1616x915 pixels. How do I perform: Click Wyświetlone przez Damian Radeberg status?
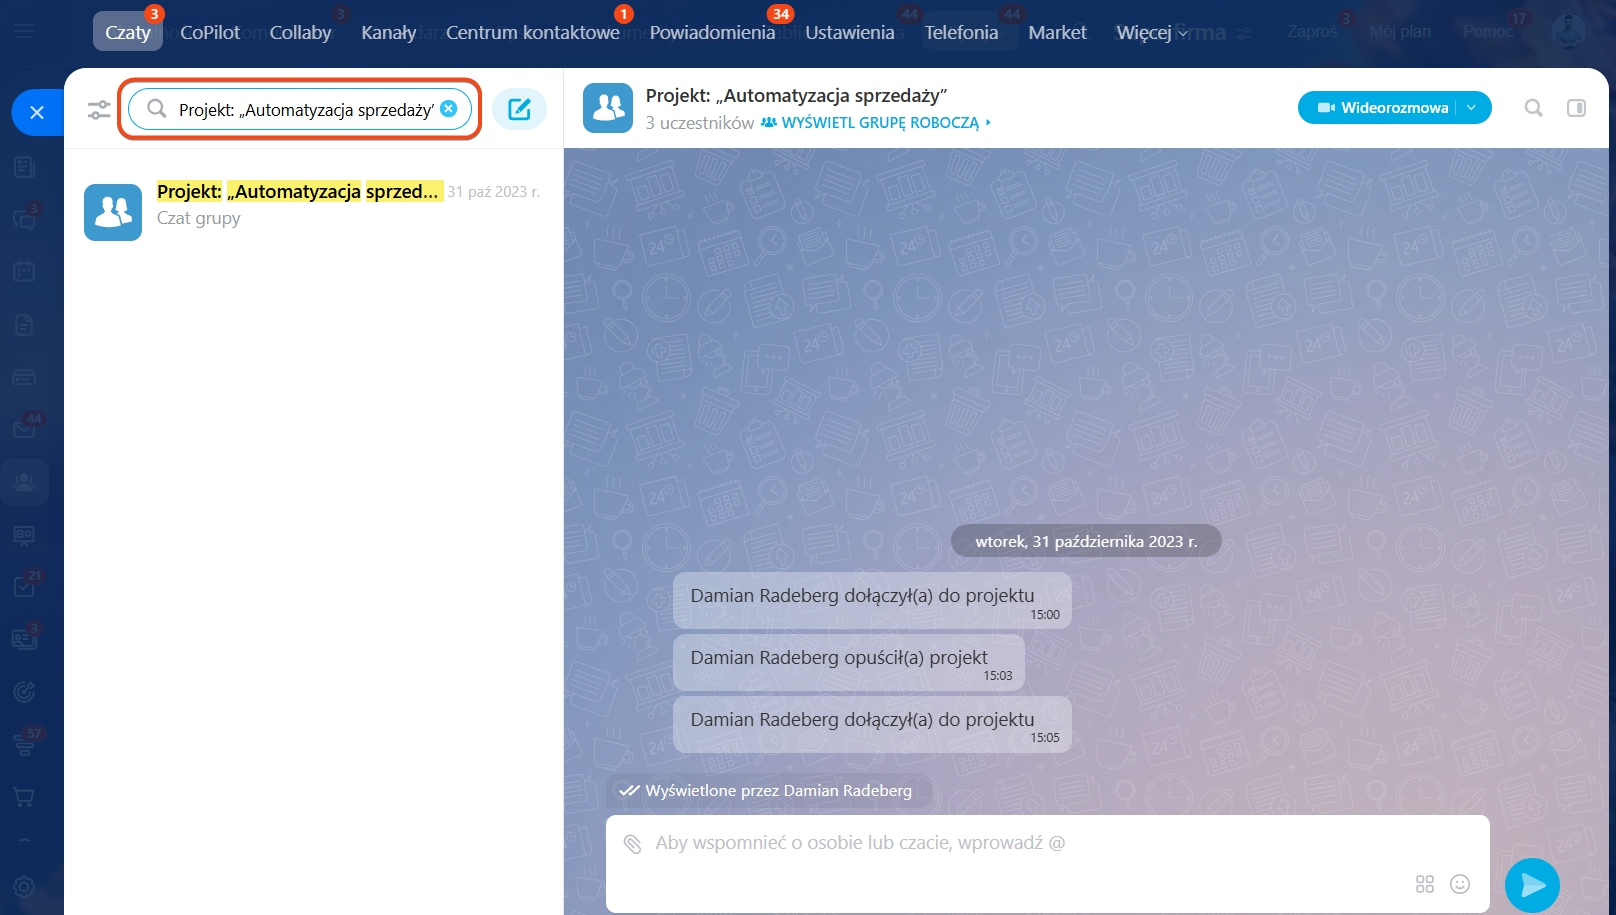pos(767,790)
